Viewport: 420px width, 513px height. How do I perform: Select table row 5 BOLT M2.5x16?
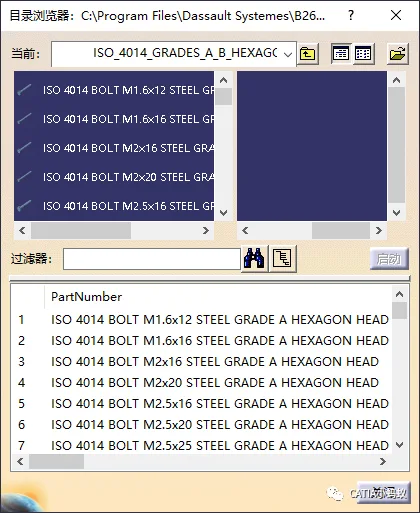tap(202, 404)
